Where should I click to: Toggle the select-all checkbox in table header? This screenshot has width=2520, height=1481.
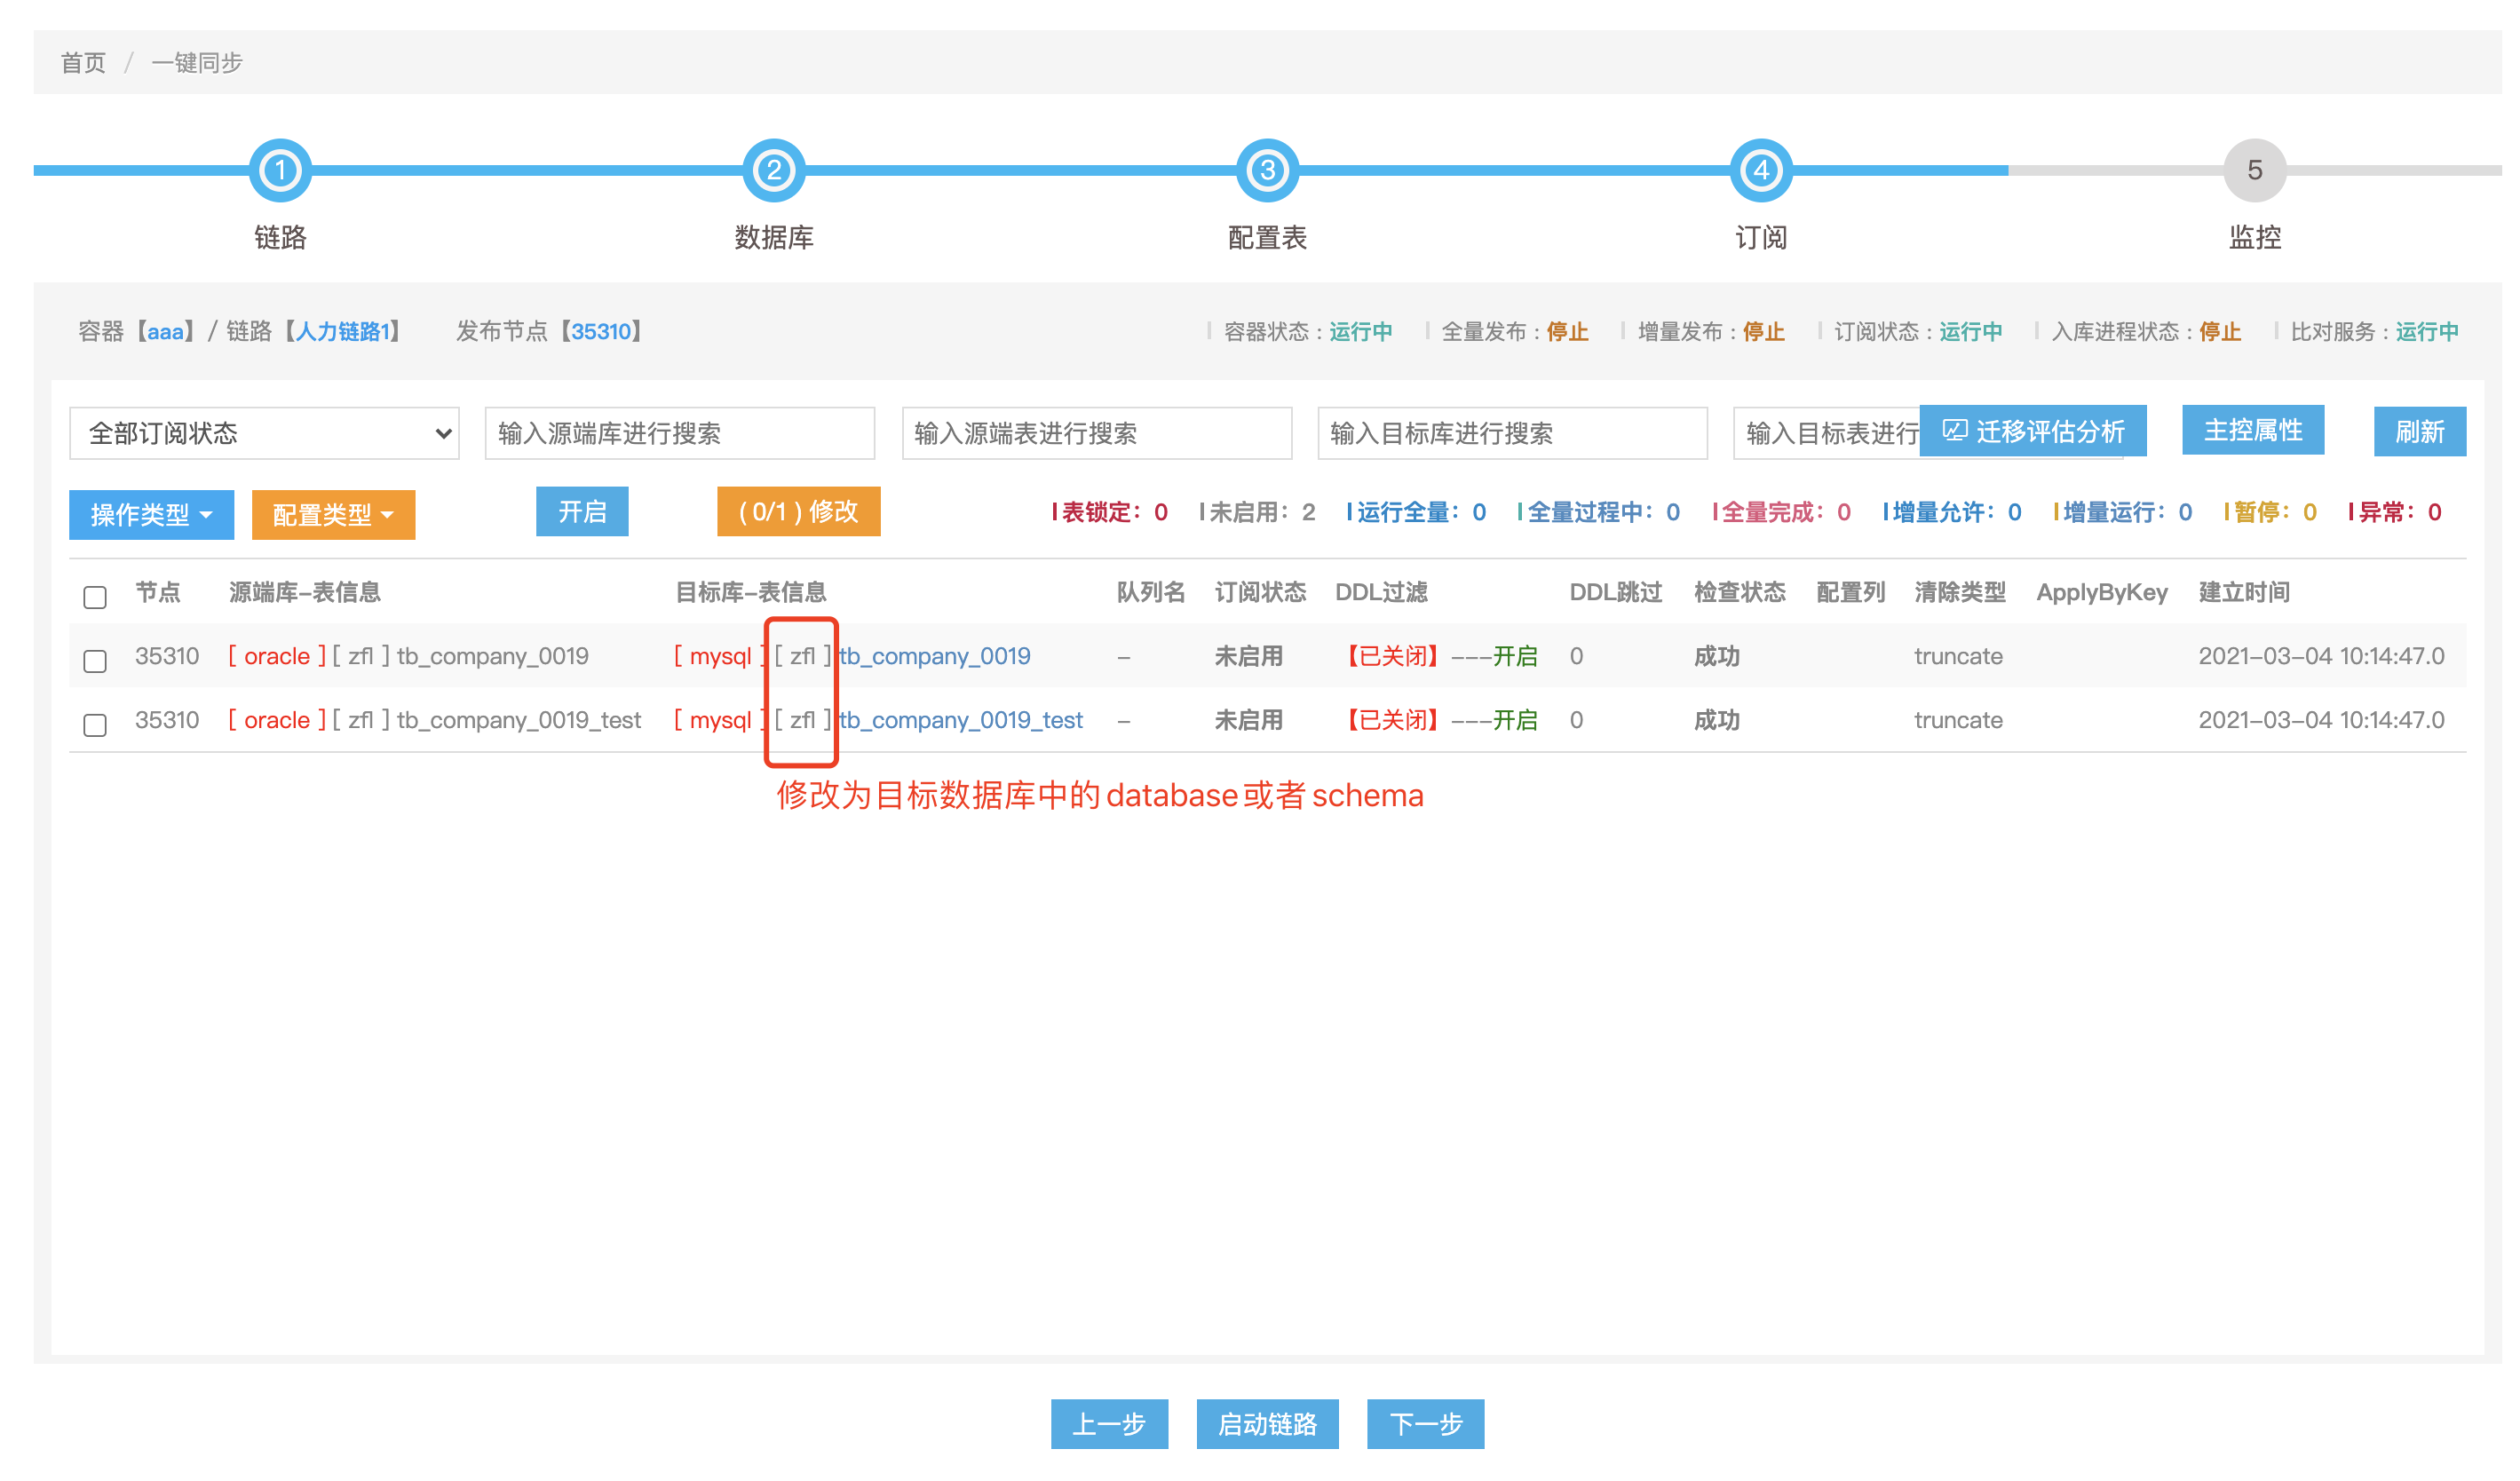tap(95, 598)
